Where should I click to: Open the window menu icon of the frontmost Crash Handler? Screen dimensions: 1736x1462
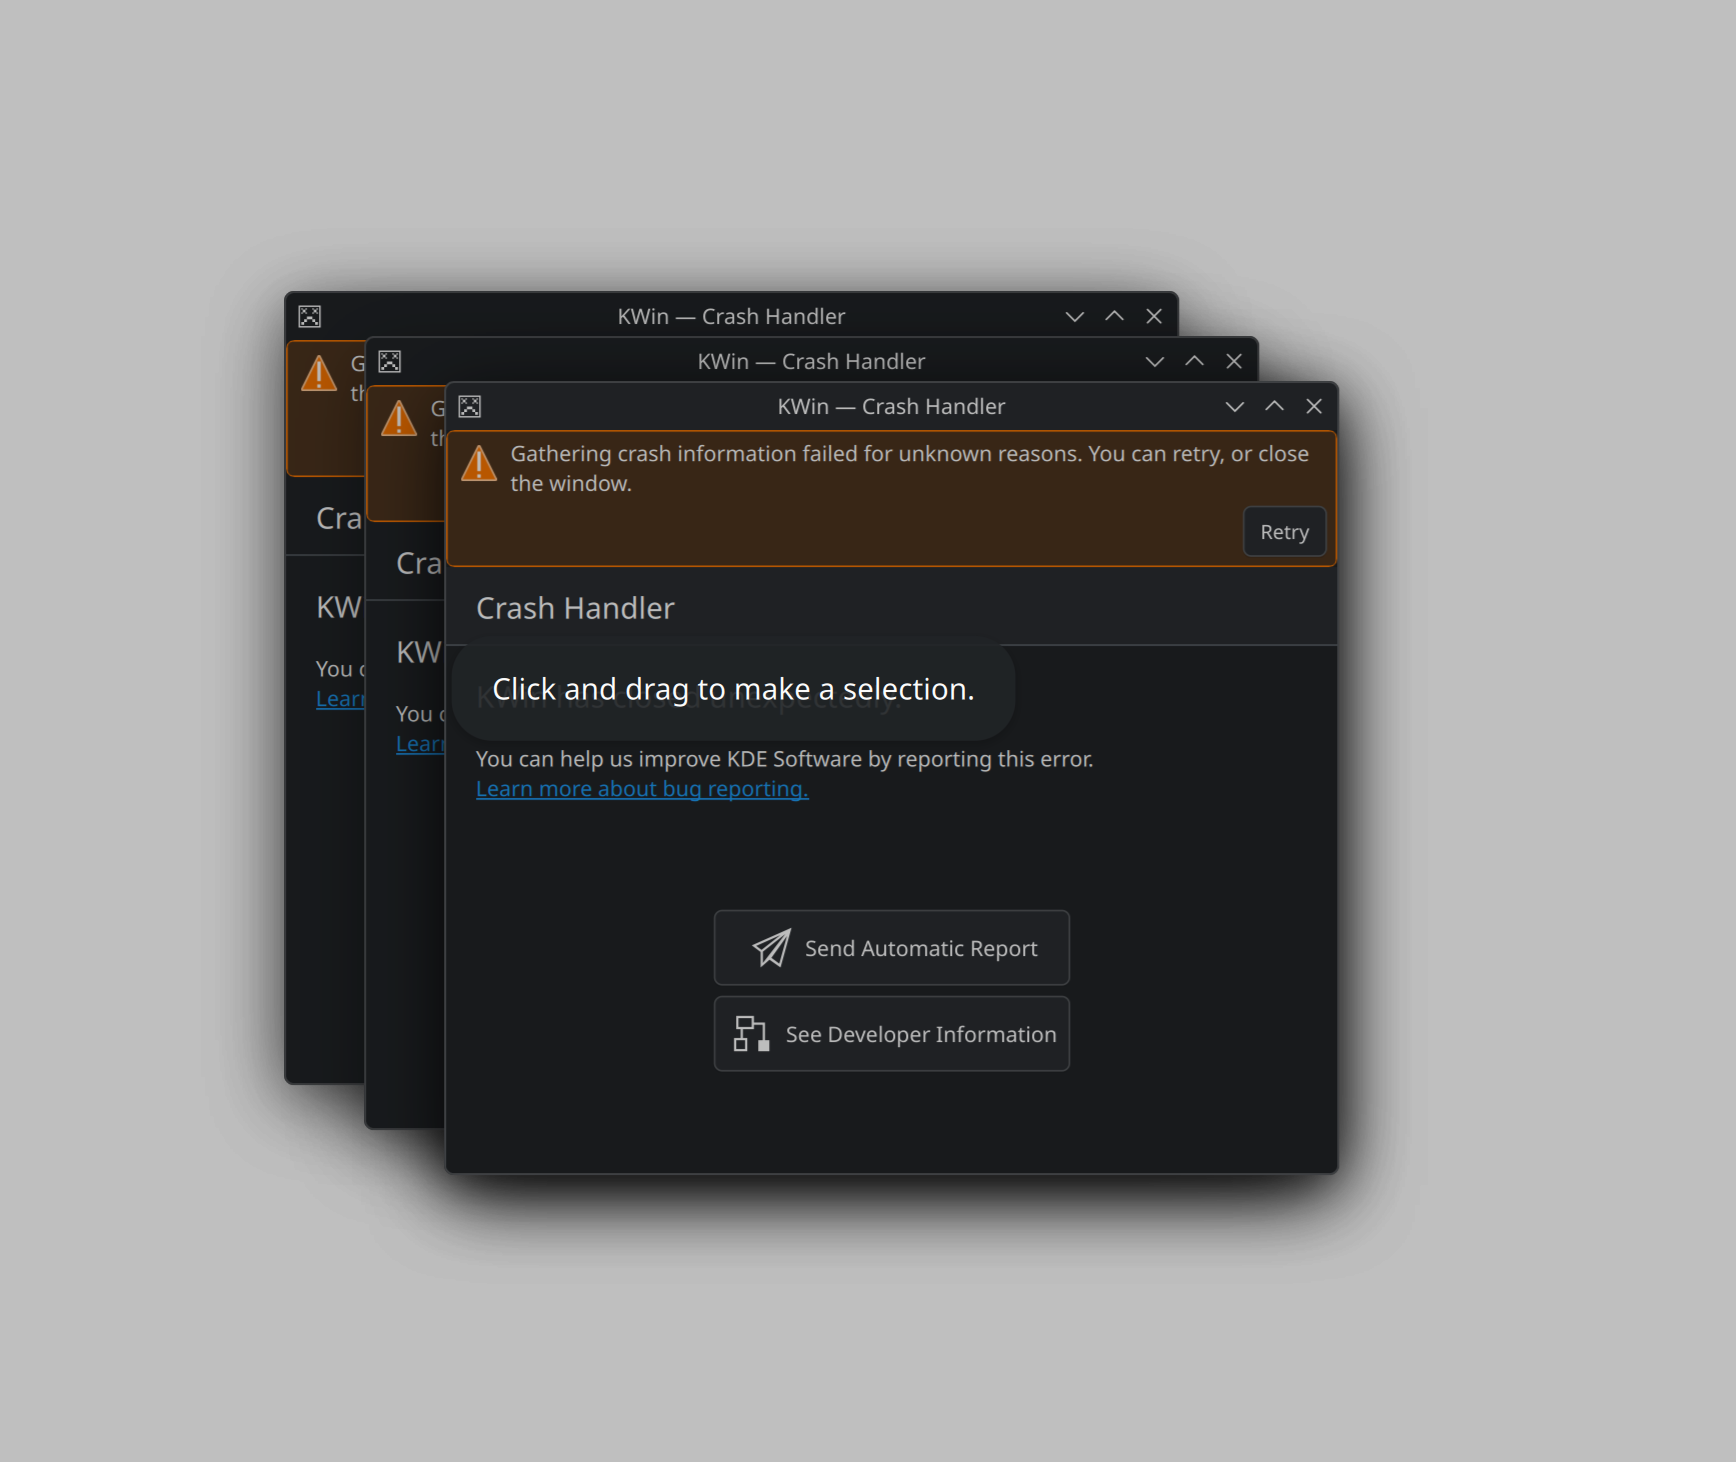pos(470,407)
